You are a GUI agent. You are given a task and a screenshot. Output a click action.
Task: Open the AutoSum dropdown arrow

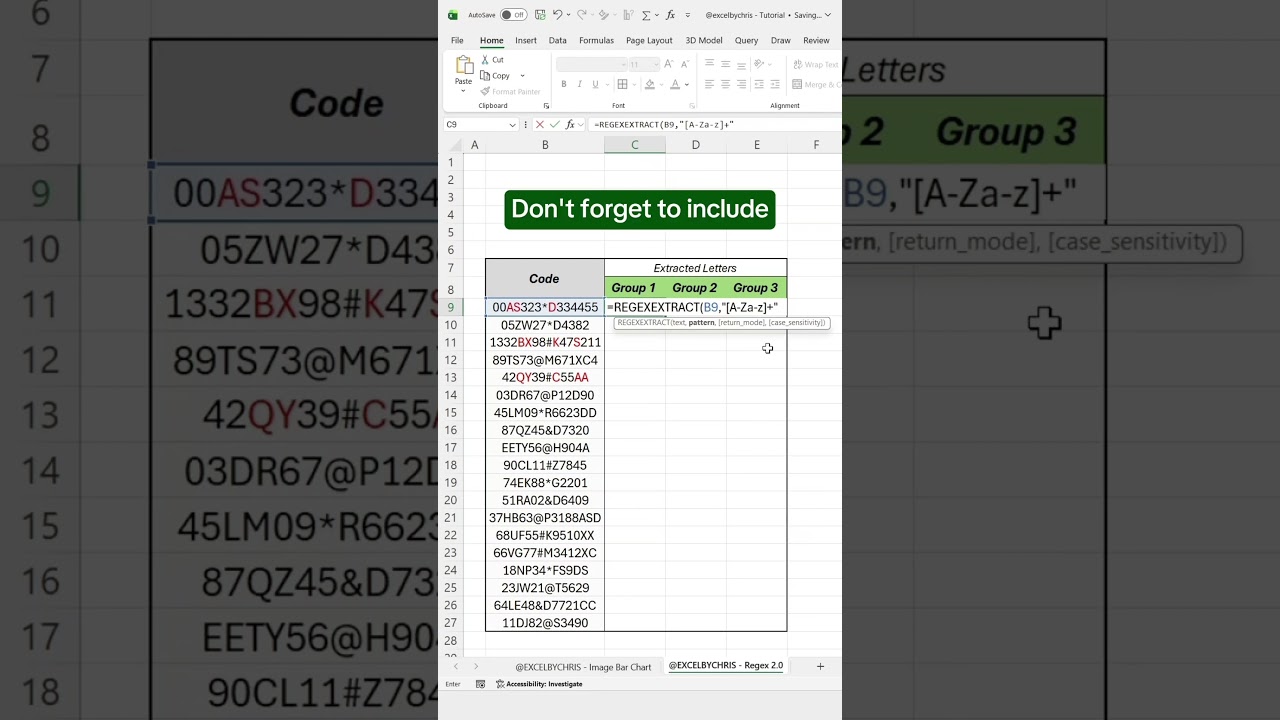(x=657, y=15)
